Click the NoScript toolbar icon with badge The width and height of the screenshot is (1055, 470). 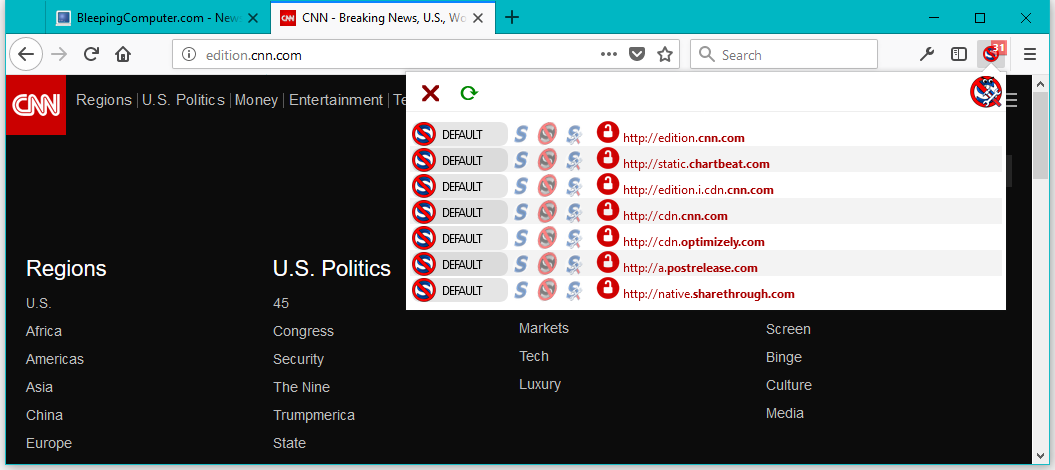coord(992,54)
